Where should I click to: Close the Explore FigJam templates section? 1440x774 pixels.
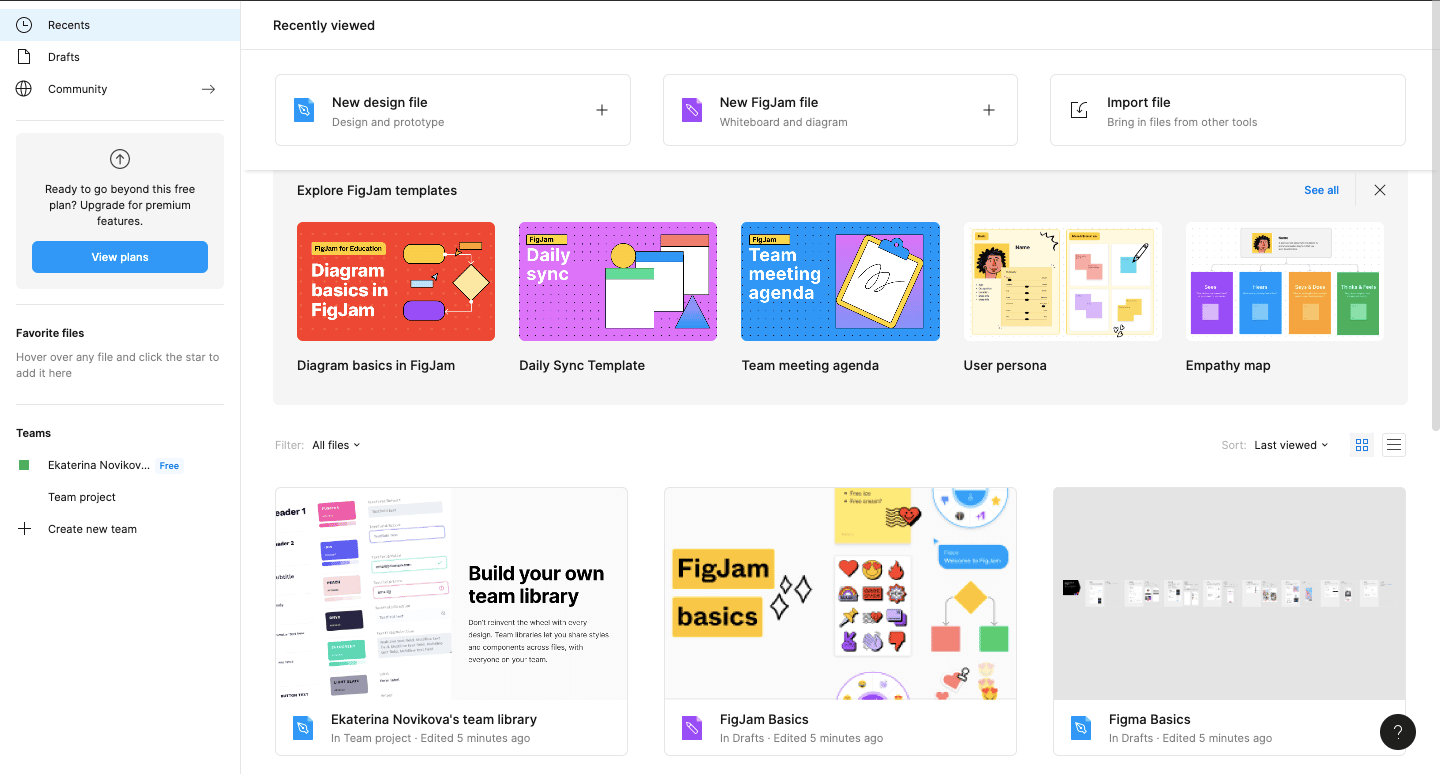click(x=1380, y=190)
